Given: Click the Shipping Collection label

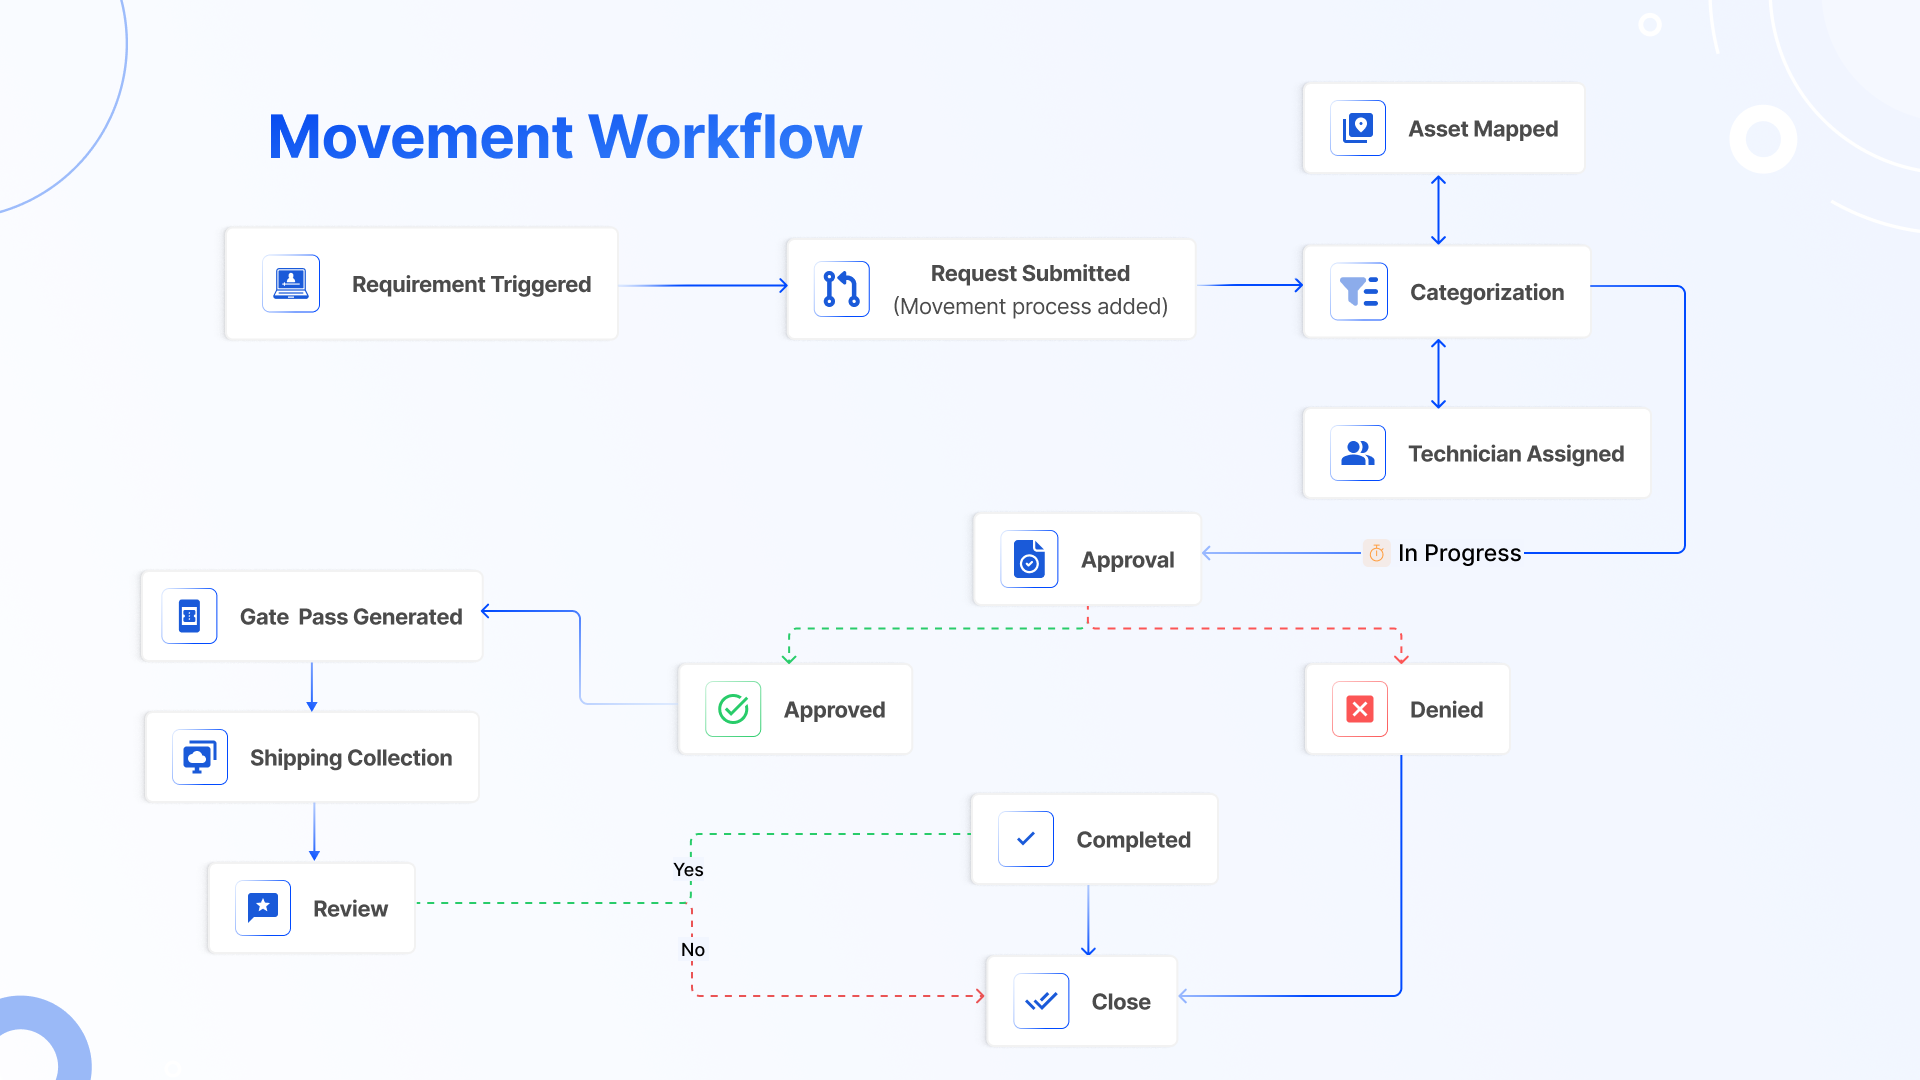Looking at the screenshot, I should click(x=351, y=758).
